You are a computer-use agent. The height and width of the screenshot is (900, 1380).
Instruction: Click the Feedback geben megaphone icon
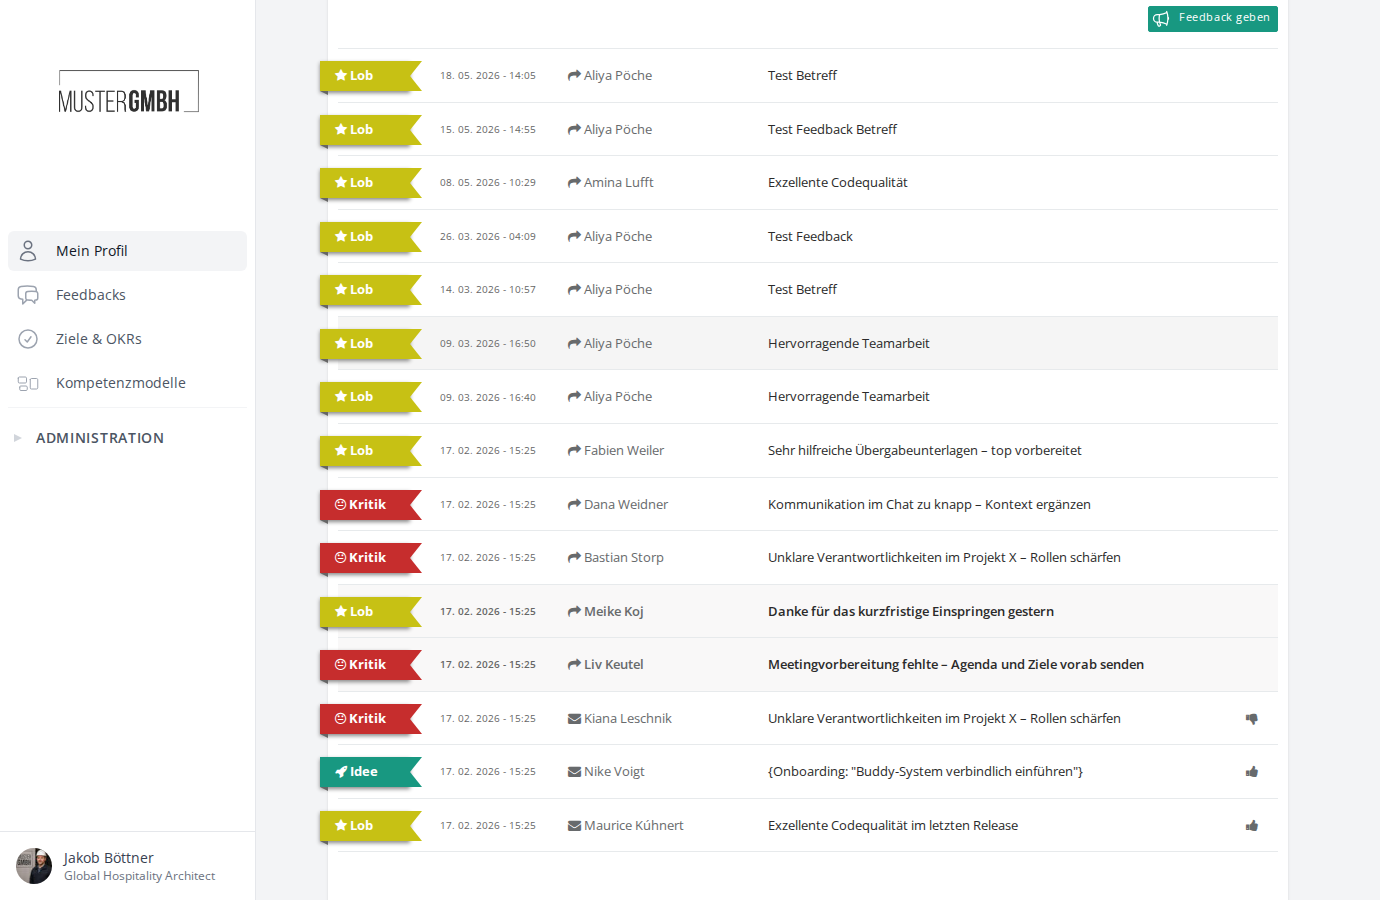click(x=1161, y=18)
